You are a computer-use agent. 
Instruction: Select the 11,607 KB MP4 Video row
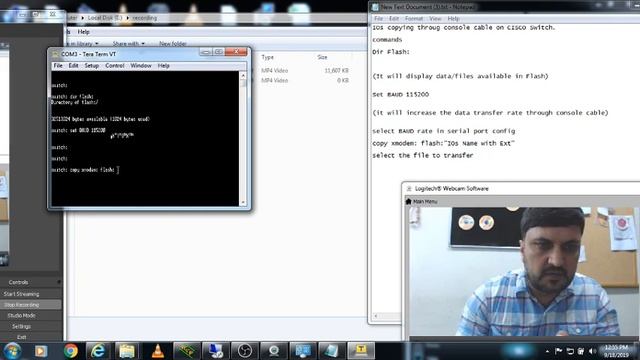(304, 71)
